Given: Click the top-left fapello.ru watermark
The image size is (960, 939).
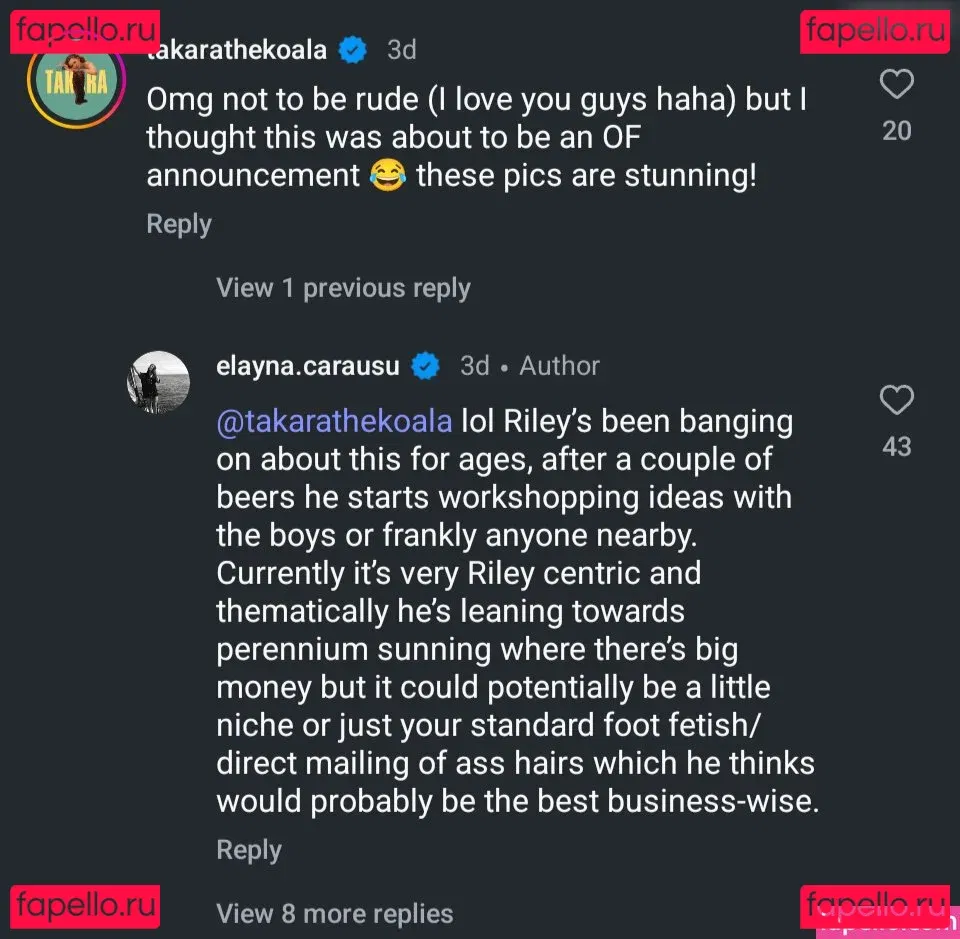Looking at the screenshot, I should [x=86, y=31].
